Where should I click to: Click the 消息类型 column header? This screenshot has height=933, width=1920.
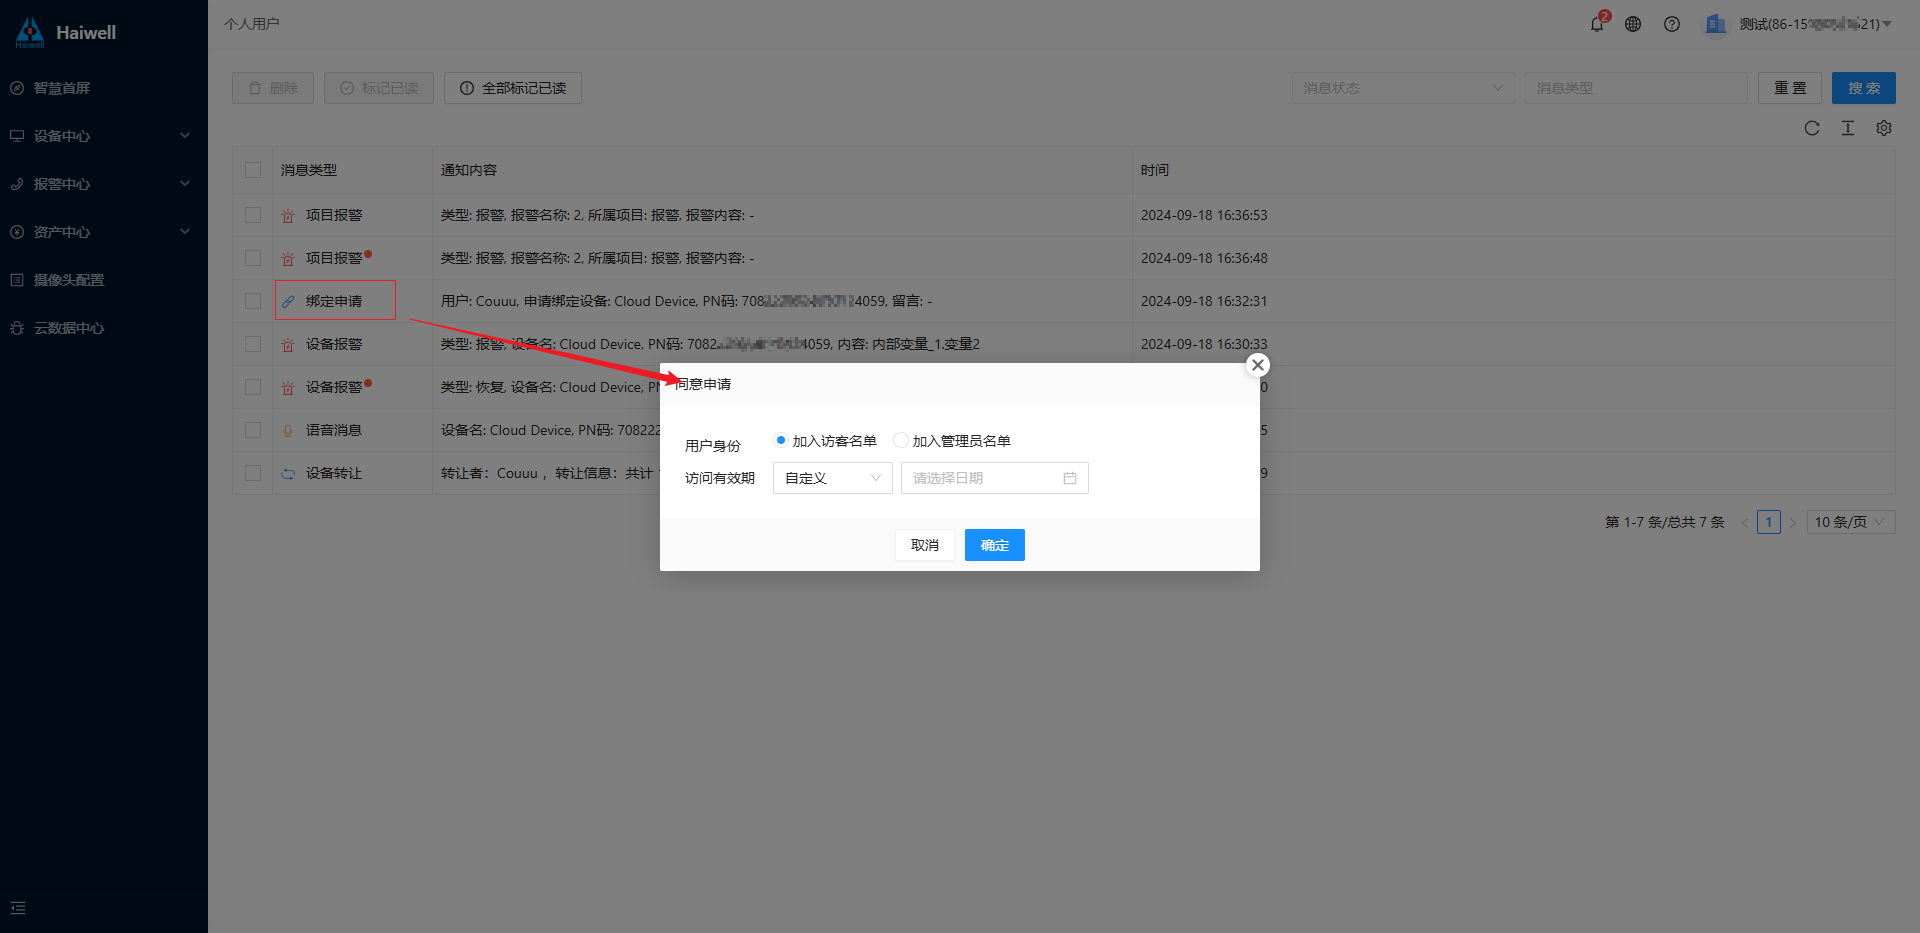pos(309,170)
